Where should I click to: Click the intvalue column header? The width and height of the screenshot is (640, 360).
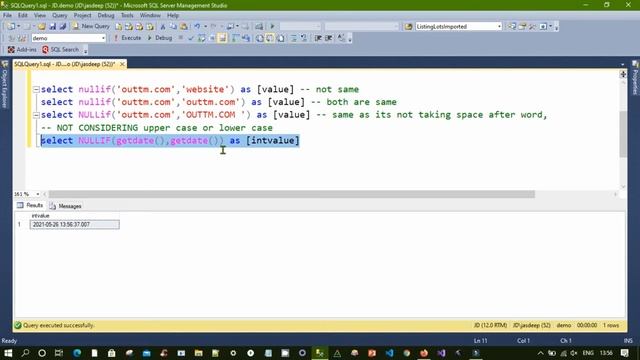pyautogui.click(x=75, y=216)
